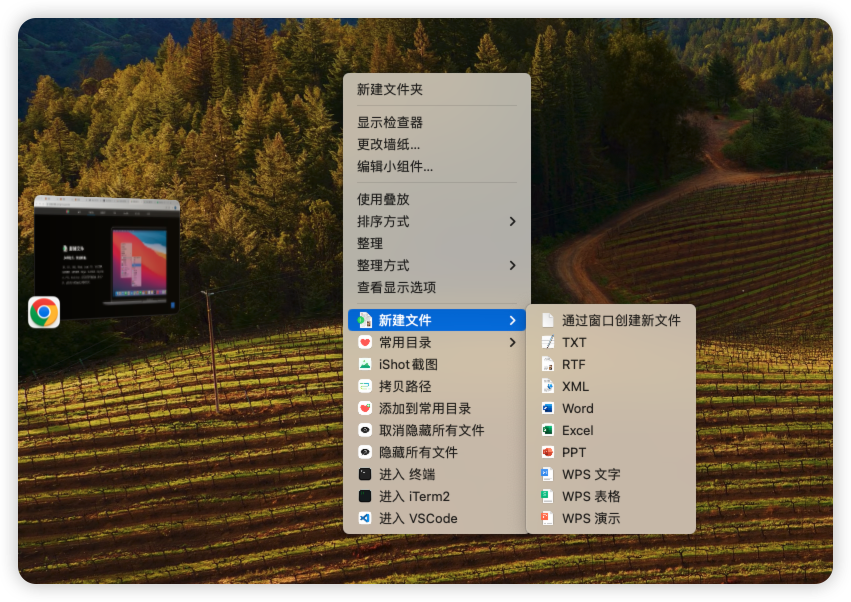The width and height of the screenshot is (851, 602).
Task: Click the heart icon beside 添加到常用目录
Action: [365, 408]
